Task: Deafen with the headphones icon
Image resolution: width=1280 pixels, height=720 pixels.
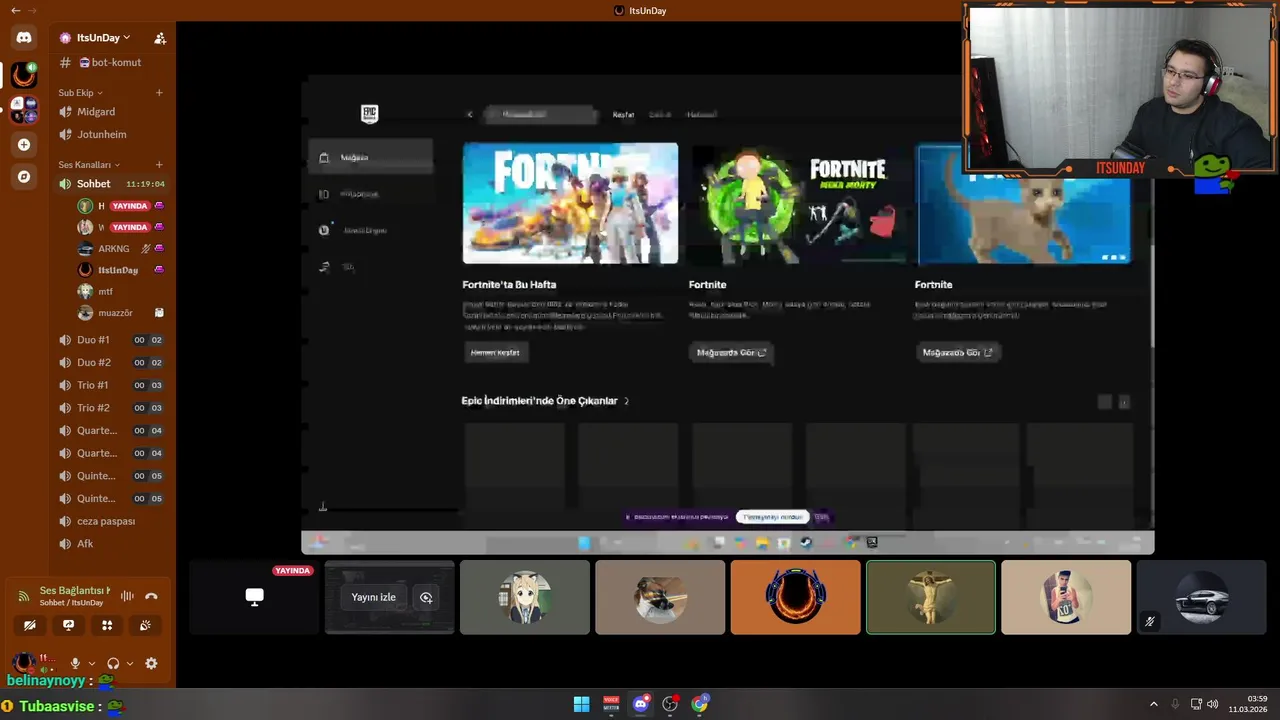Action: (113, 663)
